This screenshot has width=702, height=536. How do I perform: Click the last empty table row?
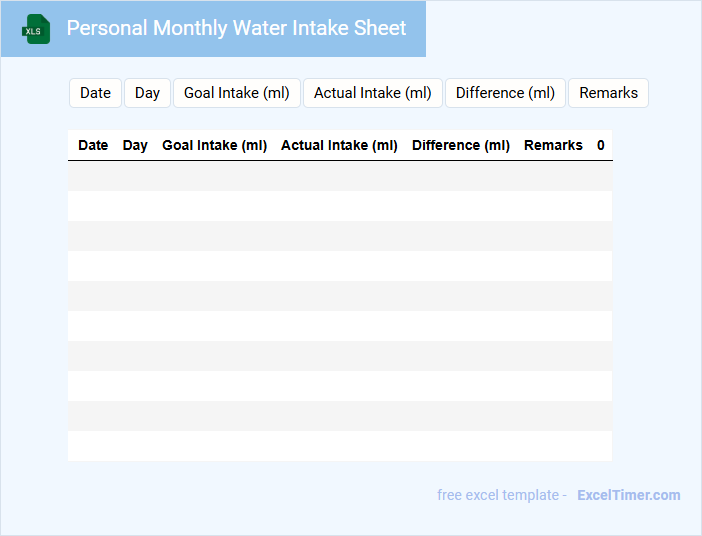click(x=340, y=446)
